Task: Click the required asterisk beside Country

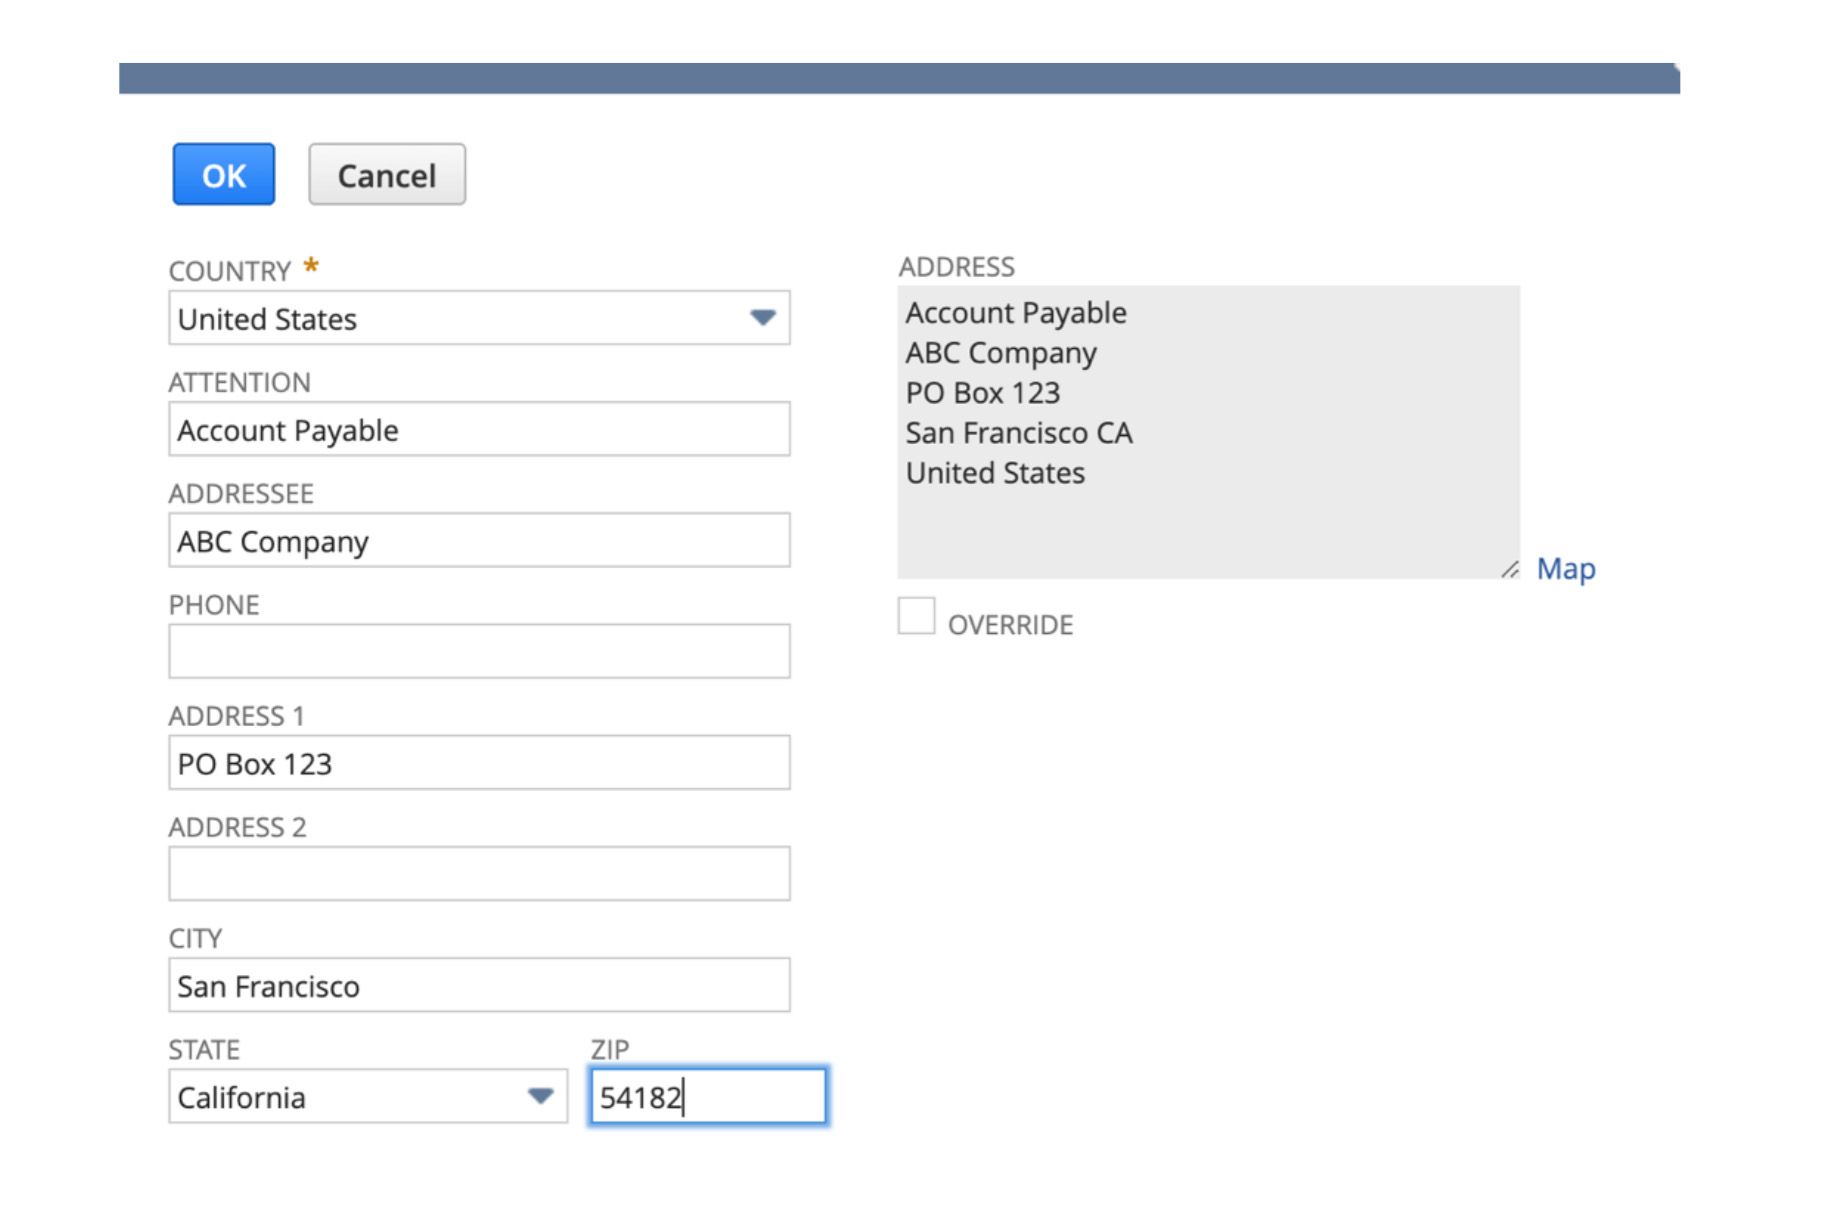Action: coord(310,263)
